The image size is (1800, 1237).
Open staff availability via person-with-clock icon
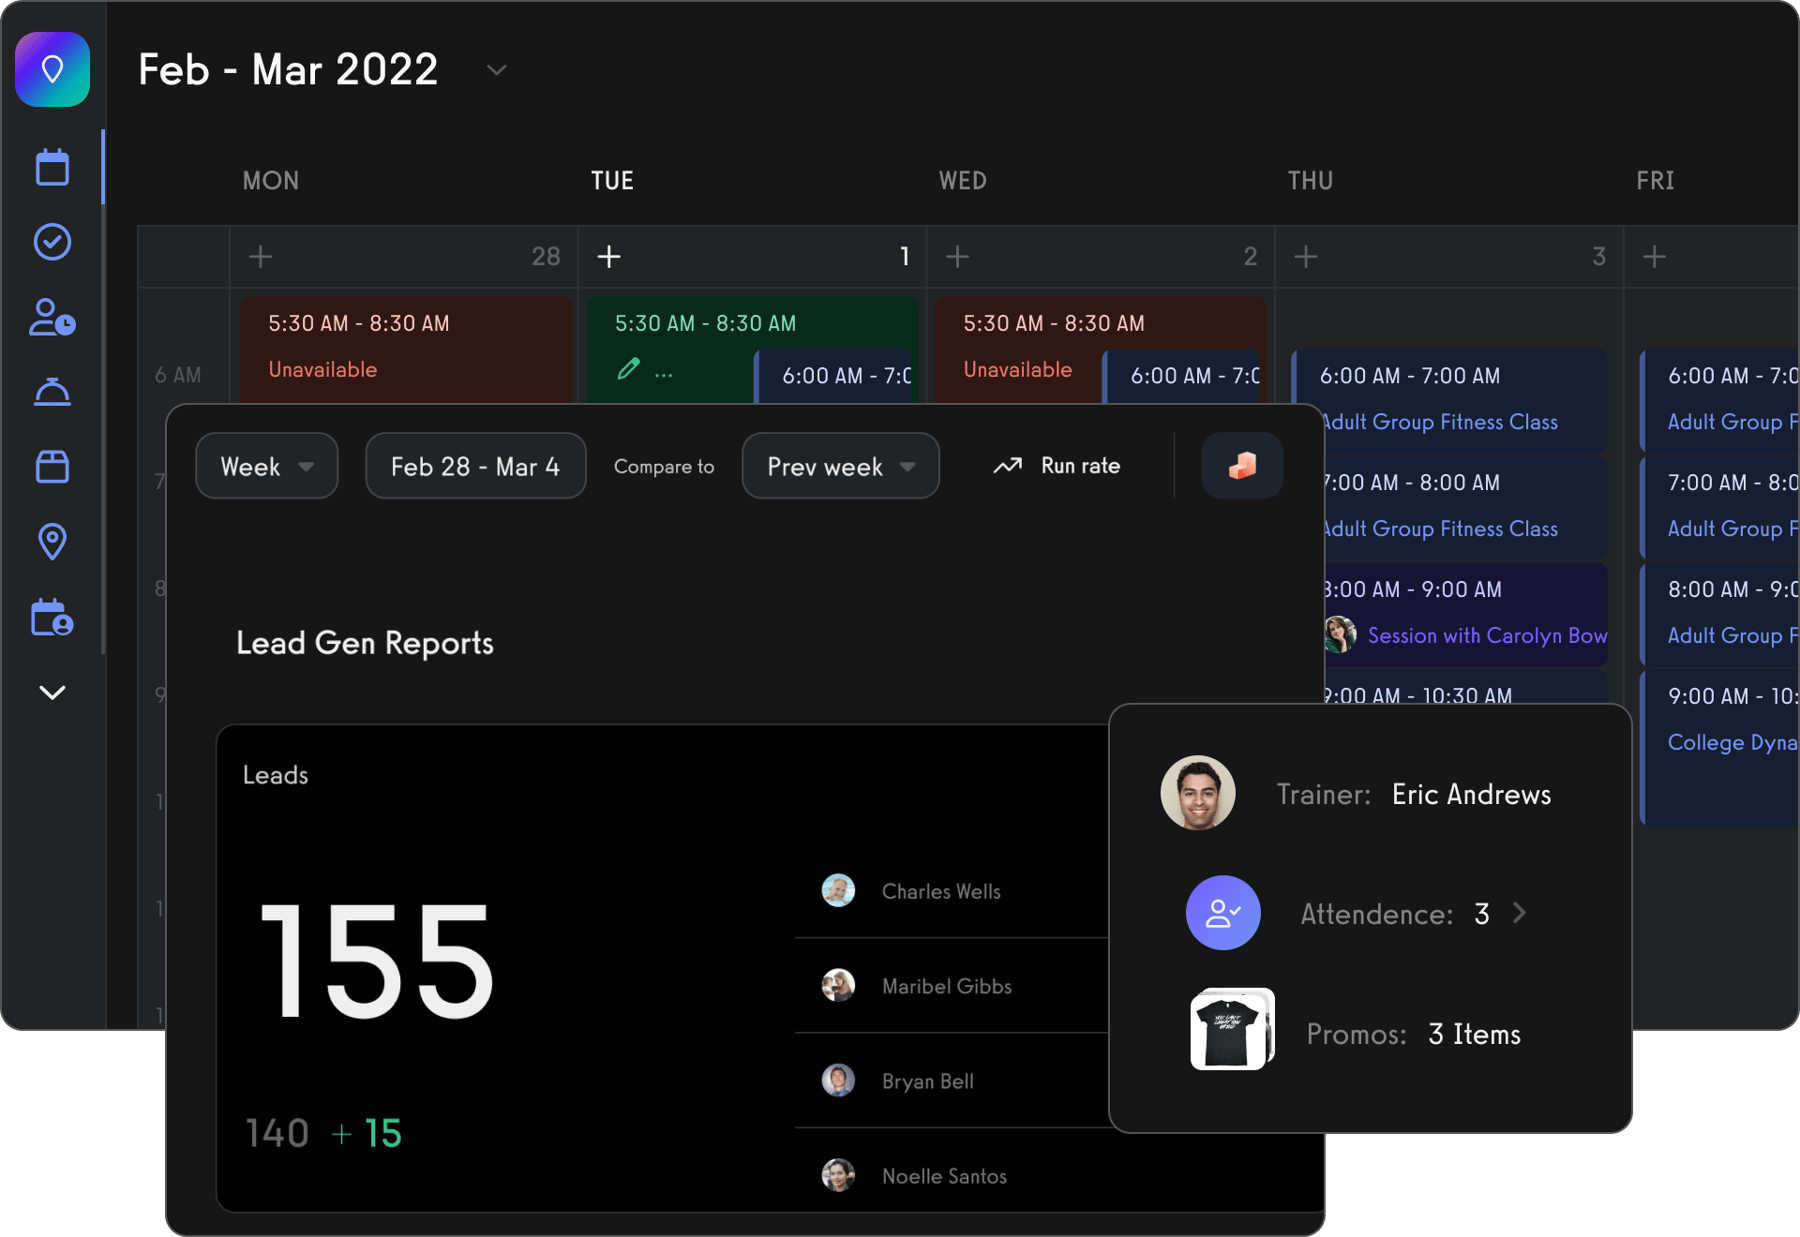tap(52, 317)
